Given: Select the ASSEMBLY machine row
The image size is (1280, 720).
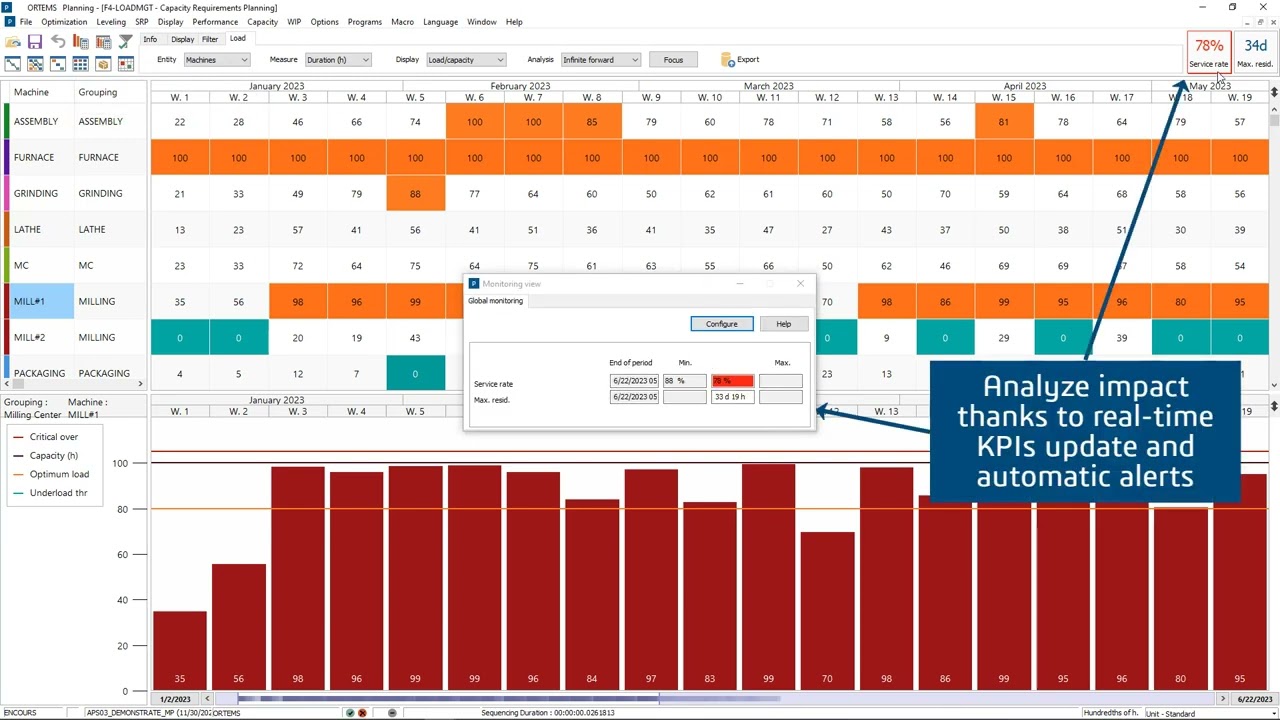Looking at the screenshot, I should click(x=76, y=121).
